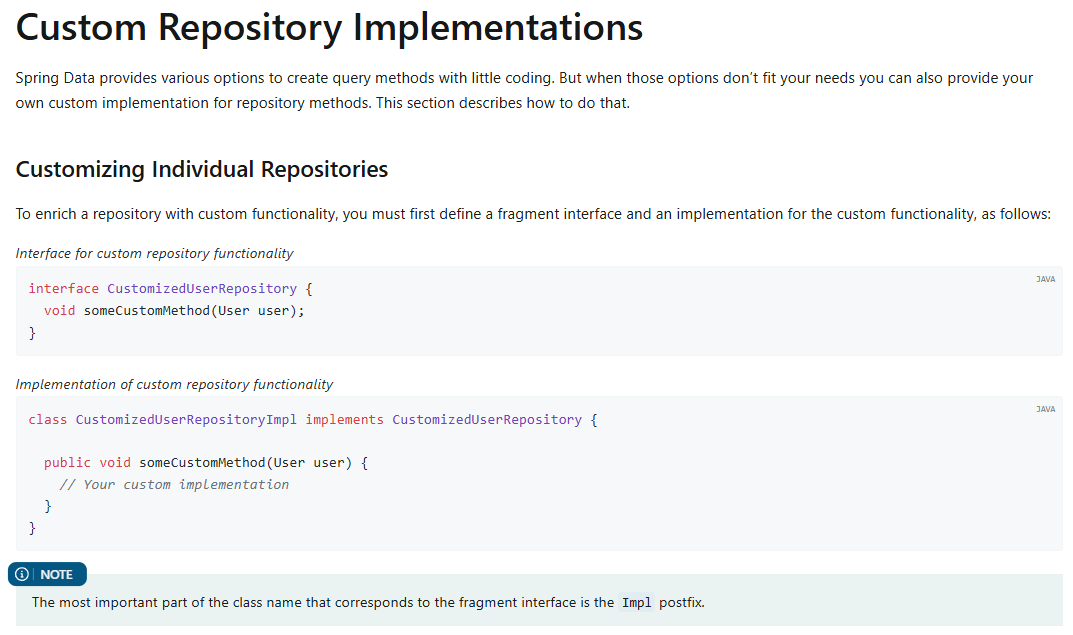Viewport: 1073px width, 635px height.
Task: Click the paragraph starting "To enrich a repository"
Action: pos(532,214)
